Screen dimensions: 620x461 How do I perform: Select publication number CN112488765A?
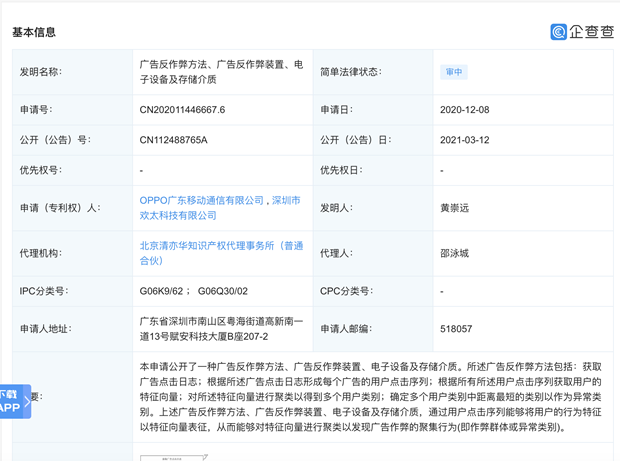coord(174,140)
